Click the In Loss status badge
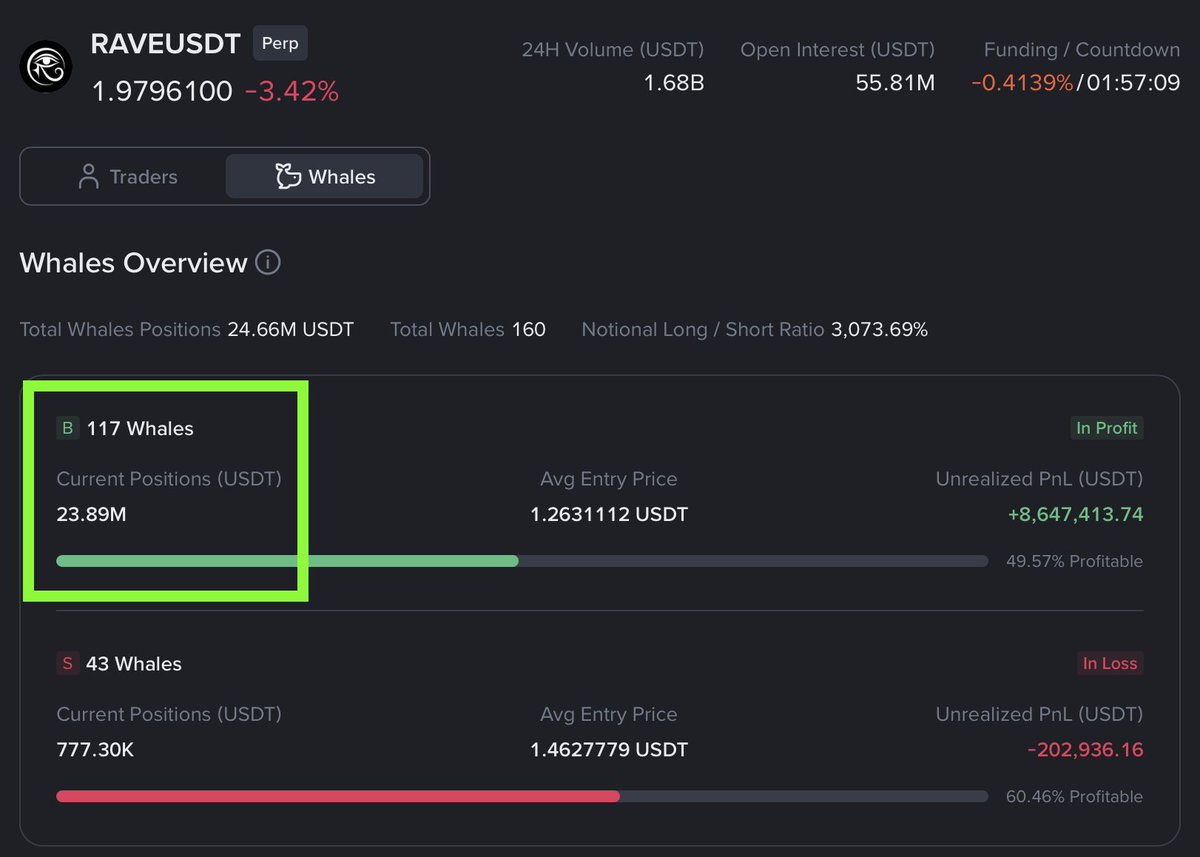Viewport: 1200px width, 857px height. [1110, 663]
